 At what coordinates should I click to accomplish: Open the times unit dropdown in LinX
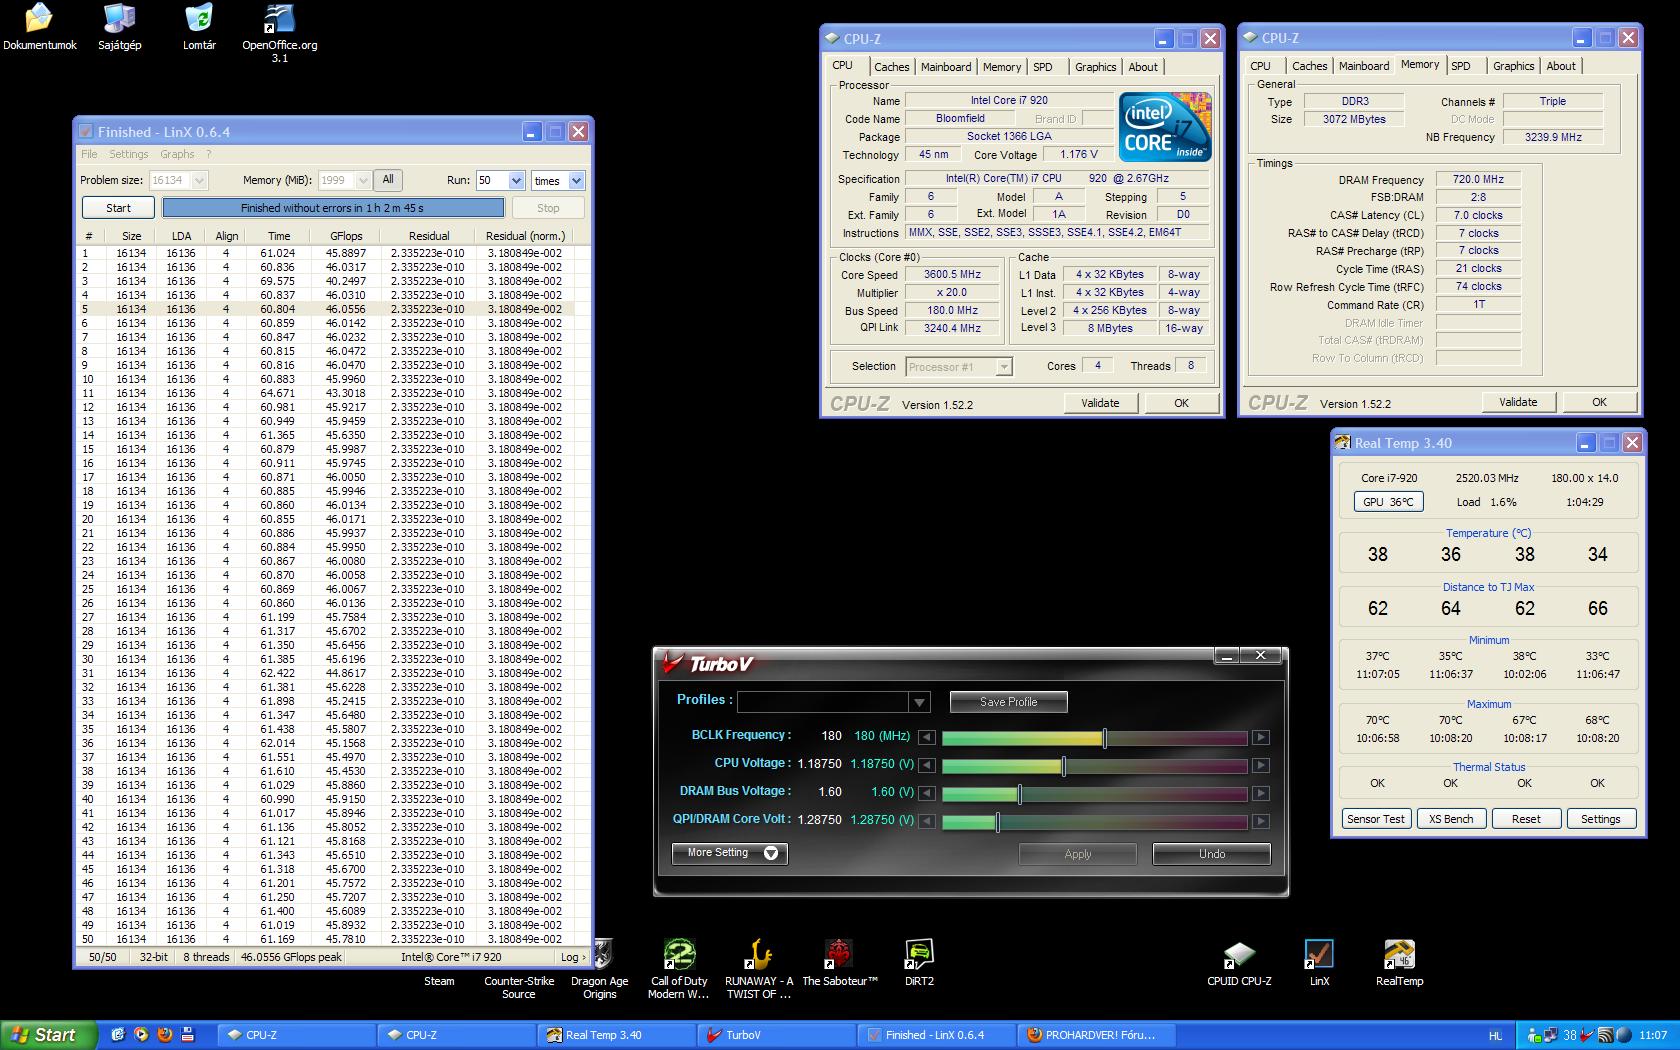tap(576, 180)
